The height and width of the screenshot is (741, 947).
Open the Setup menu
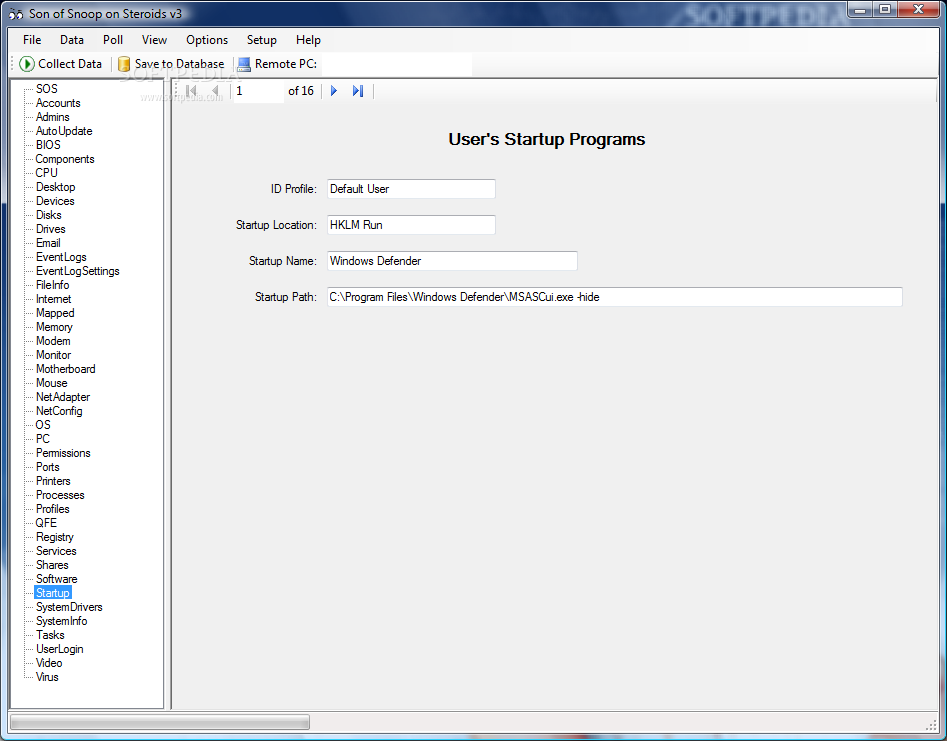(x=262, y=40)
